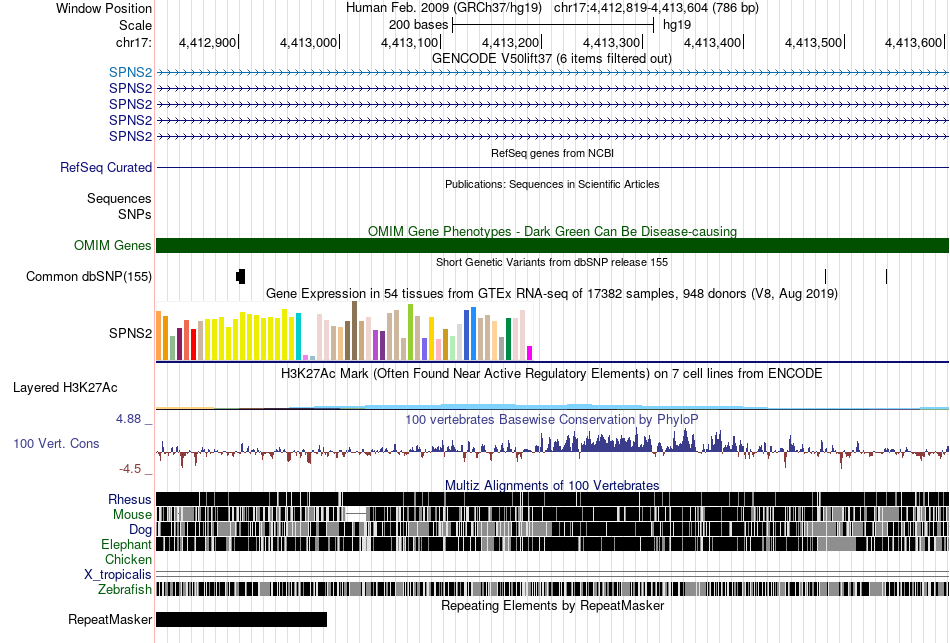This screenshot has height=643, width=950.
Task: Click the H3K27Ac Mark track title
Action: (x=552, y=373)
